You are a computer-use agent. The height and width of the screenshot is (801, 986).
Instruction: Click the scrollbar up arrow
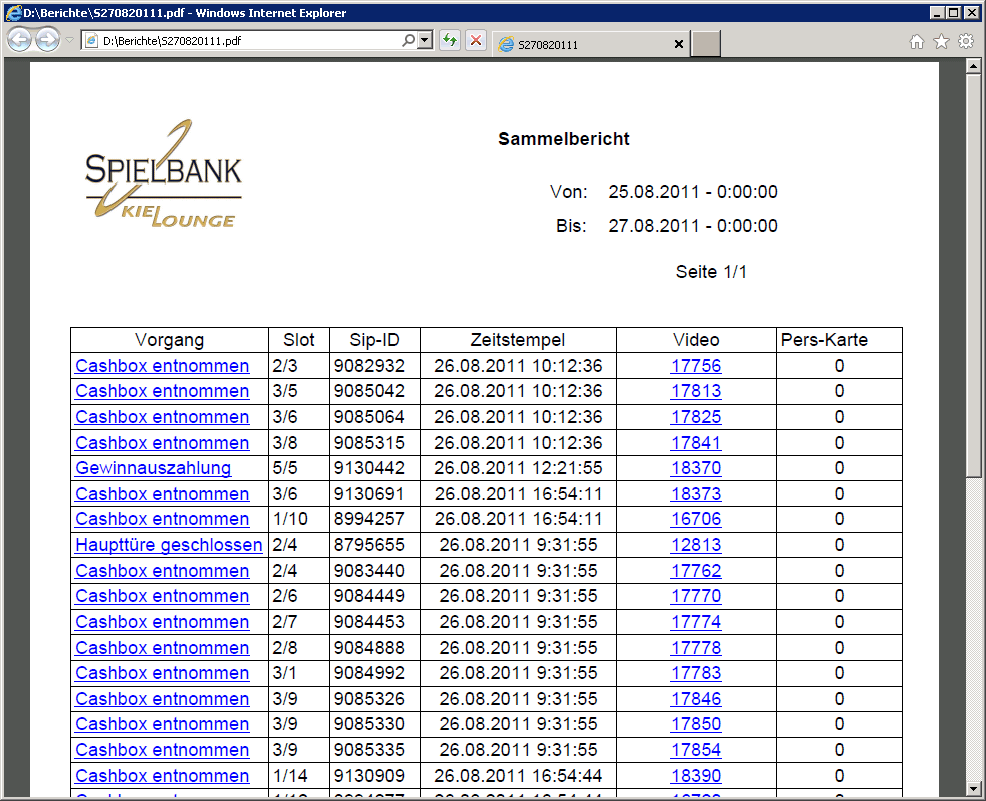coord(972,67)
